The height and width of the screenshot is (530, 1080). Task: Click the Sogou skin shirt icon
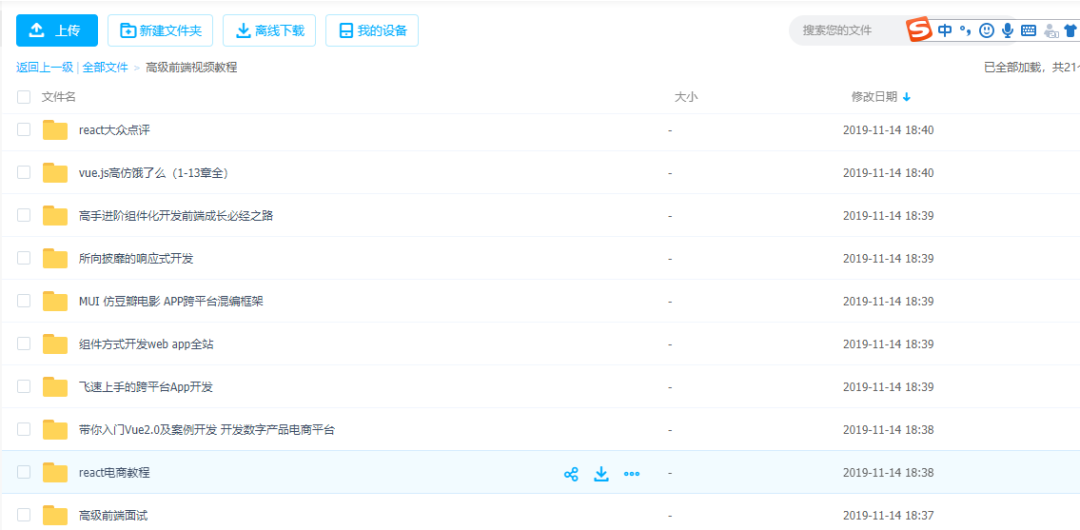[1071, 31]
